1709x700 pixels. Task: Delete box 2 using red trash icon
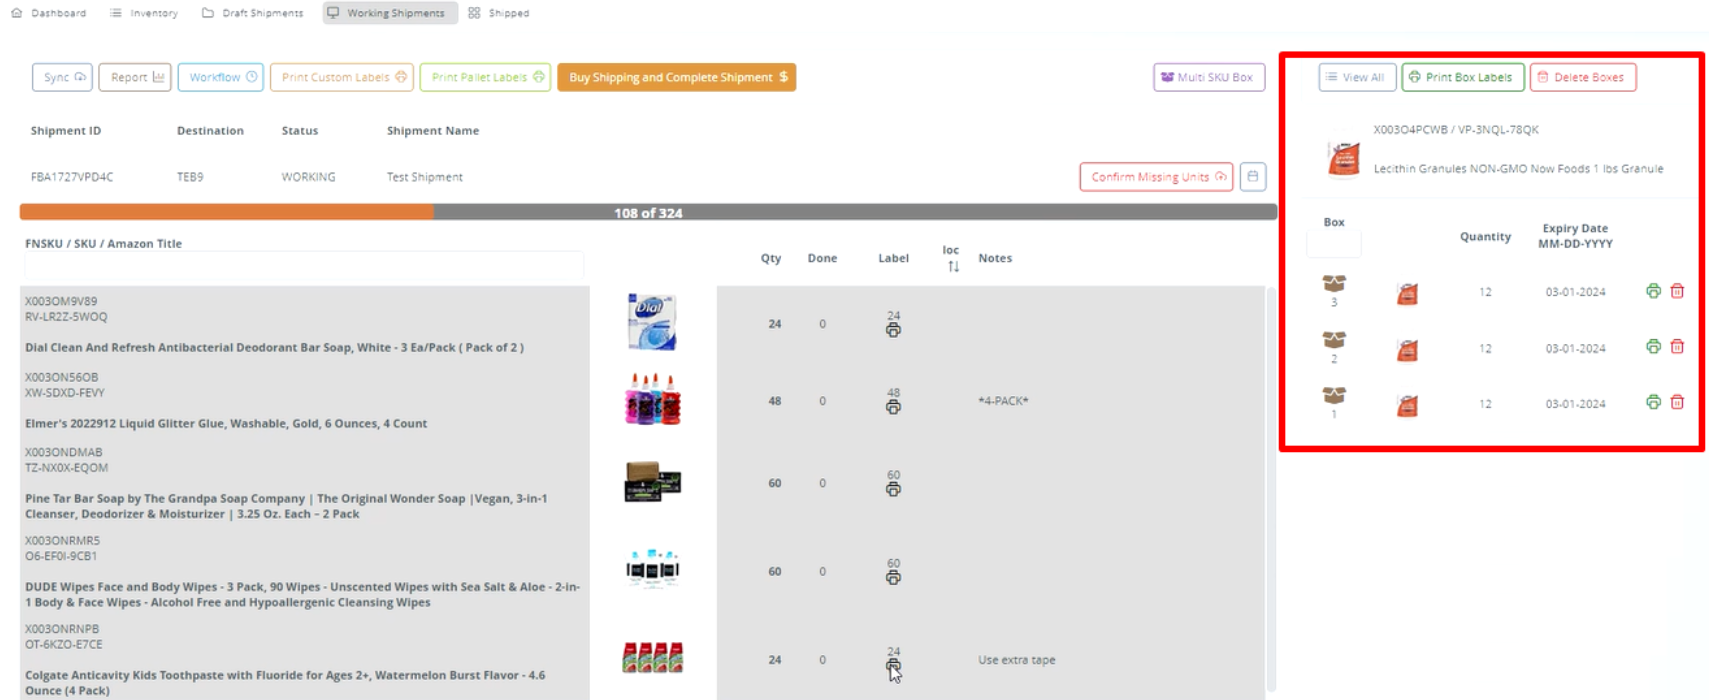tap(1677, 347)
